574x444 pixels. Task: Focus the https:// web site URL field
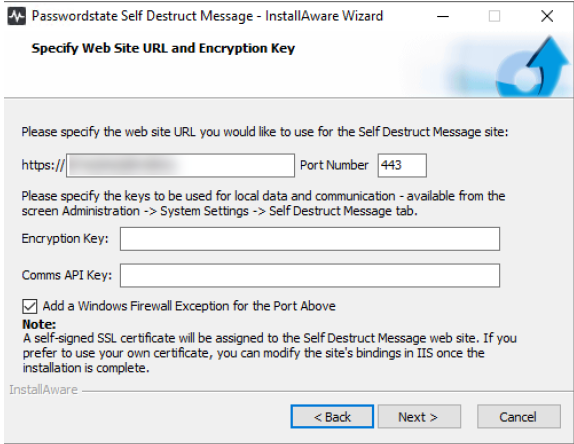click(x=180, y=165)
